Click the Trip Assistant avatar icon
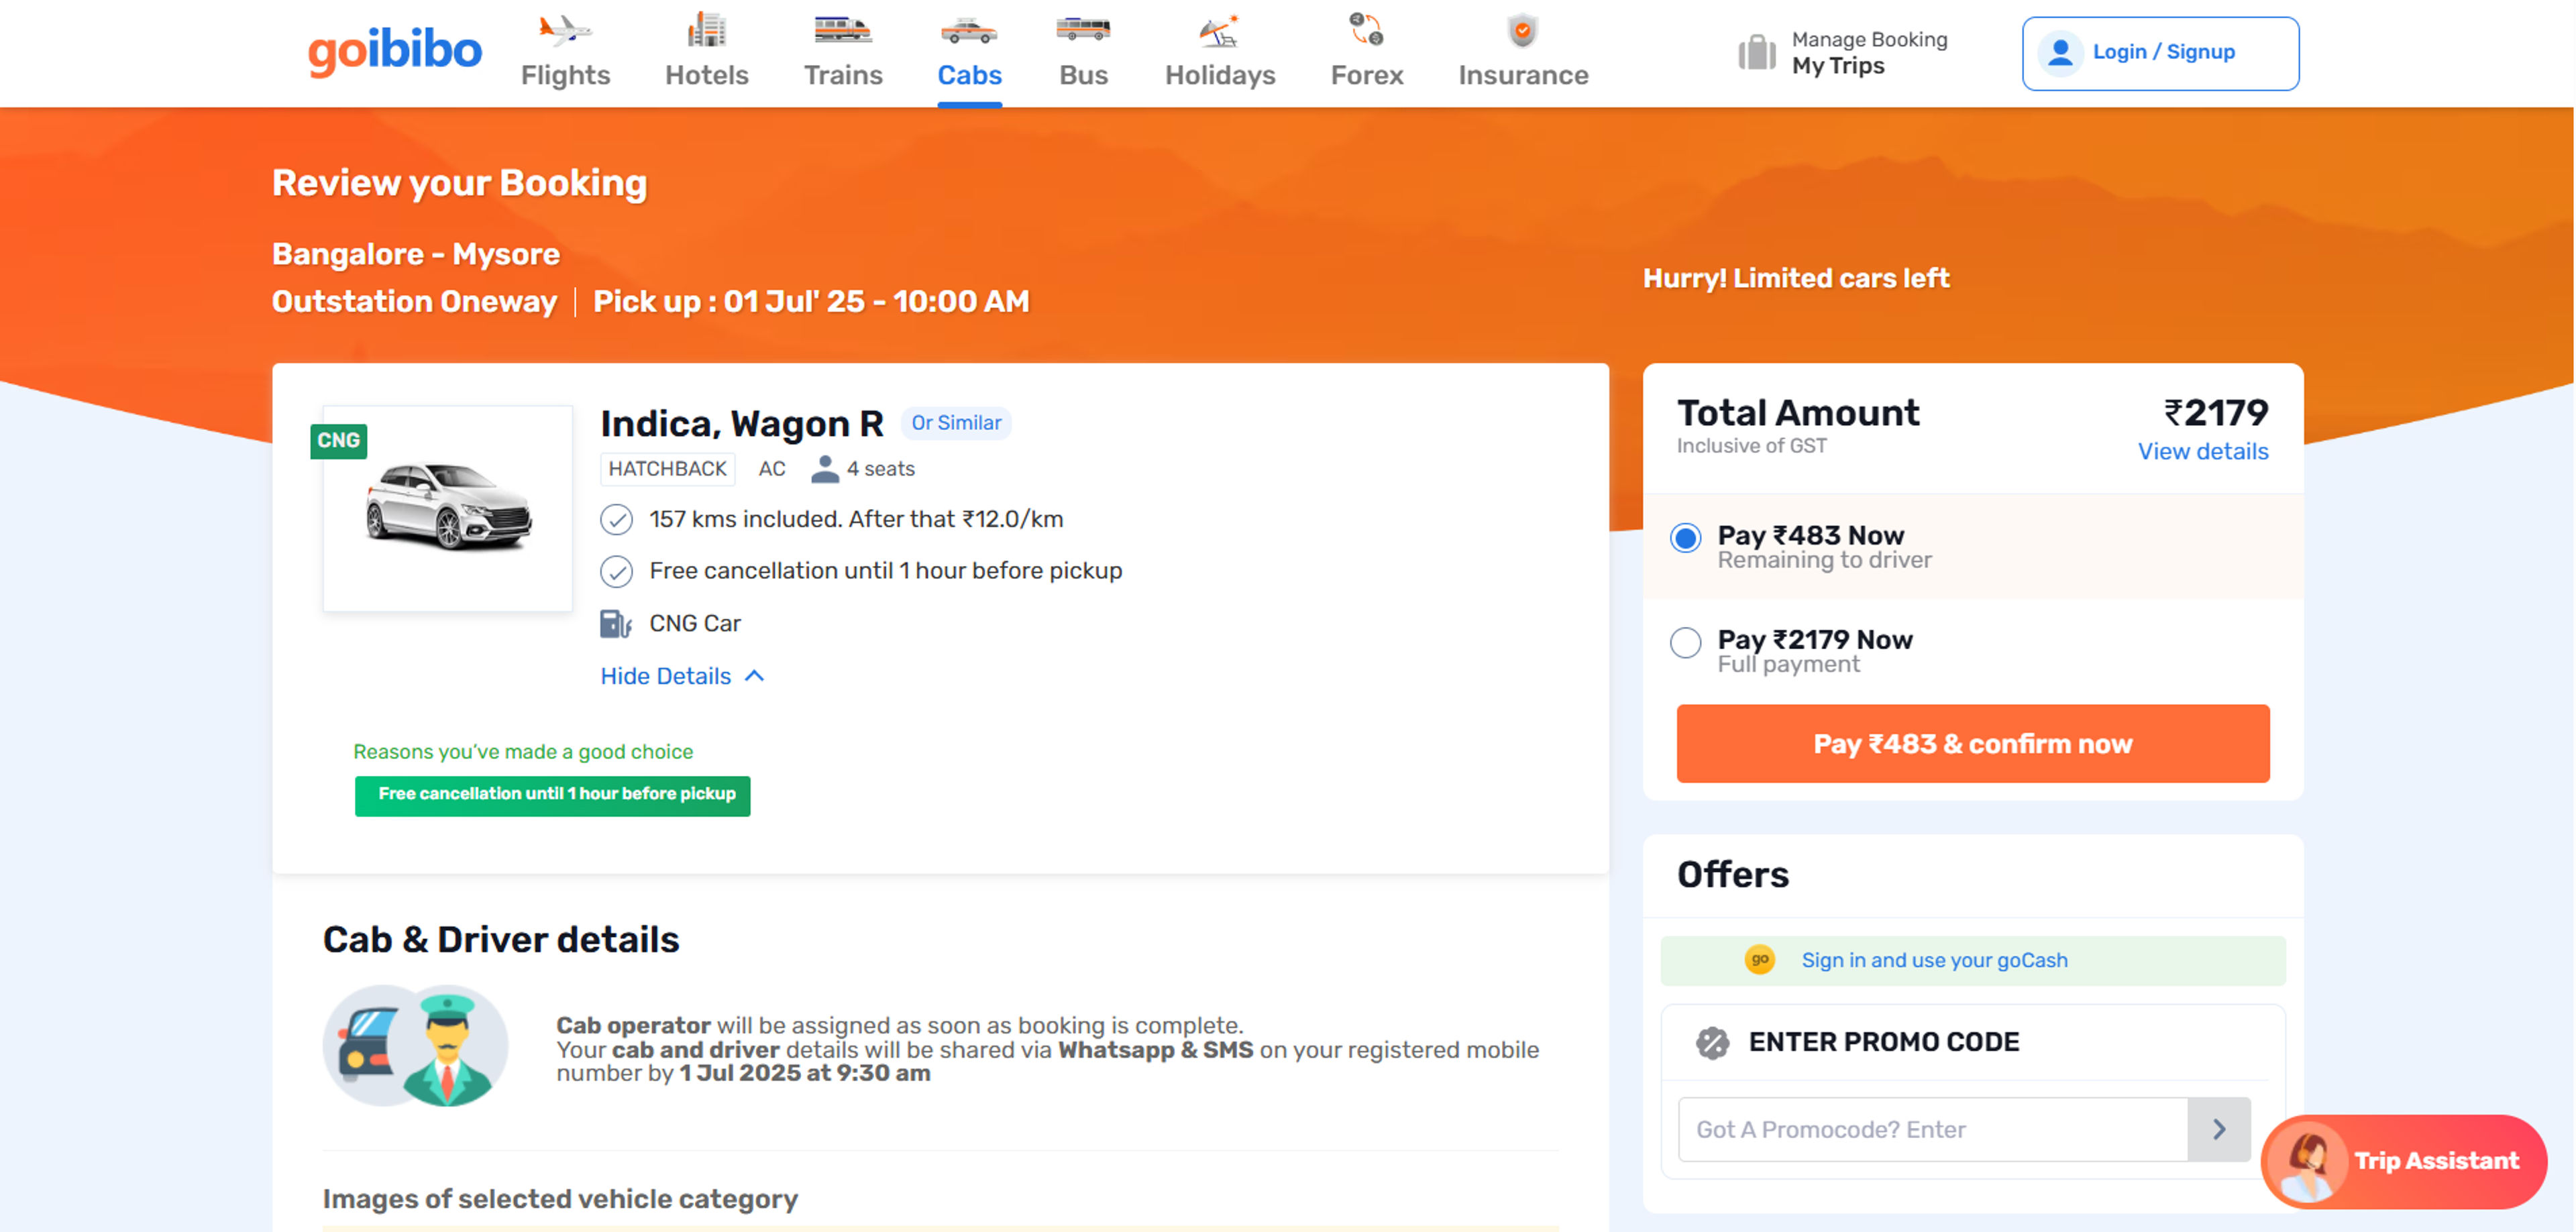The width and height of the screenshot is (2576, 1232). pos(2308,1162)
